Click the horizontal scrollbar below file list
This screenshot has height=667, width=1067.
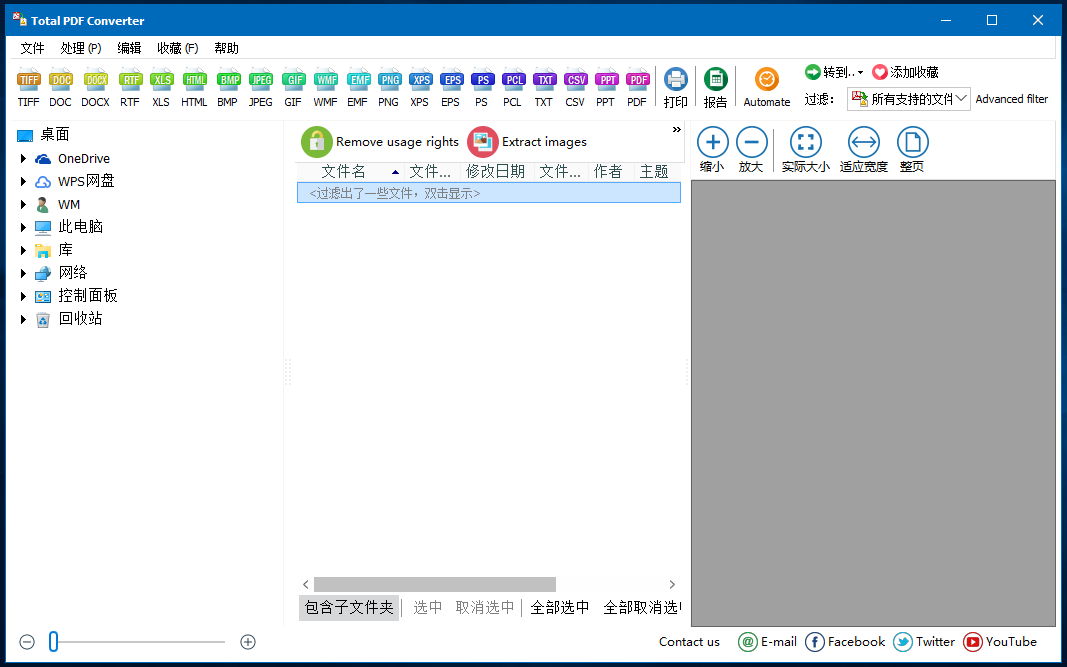coord(435,584)
